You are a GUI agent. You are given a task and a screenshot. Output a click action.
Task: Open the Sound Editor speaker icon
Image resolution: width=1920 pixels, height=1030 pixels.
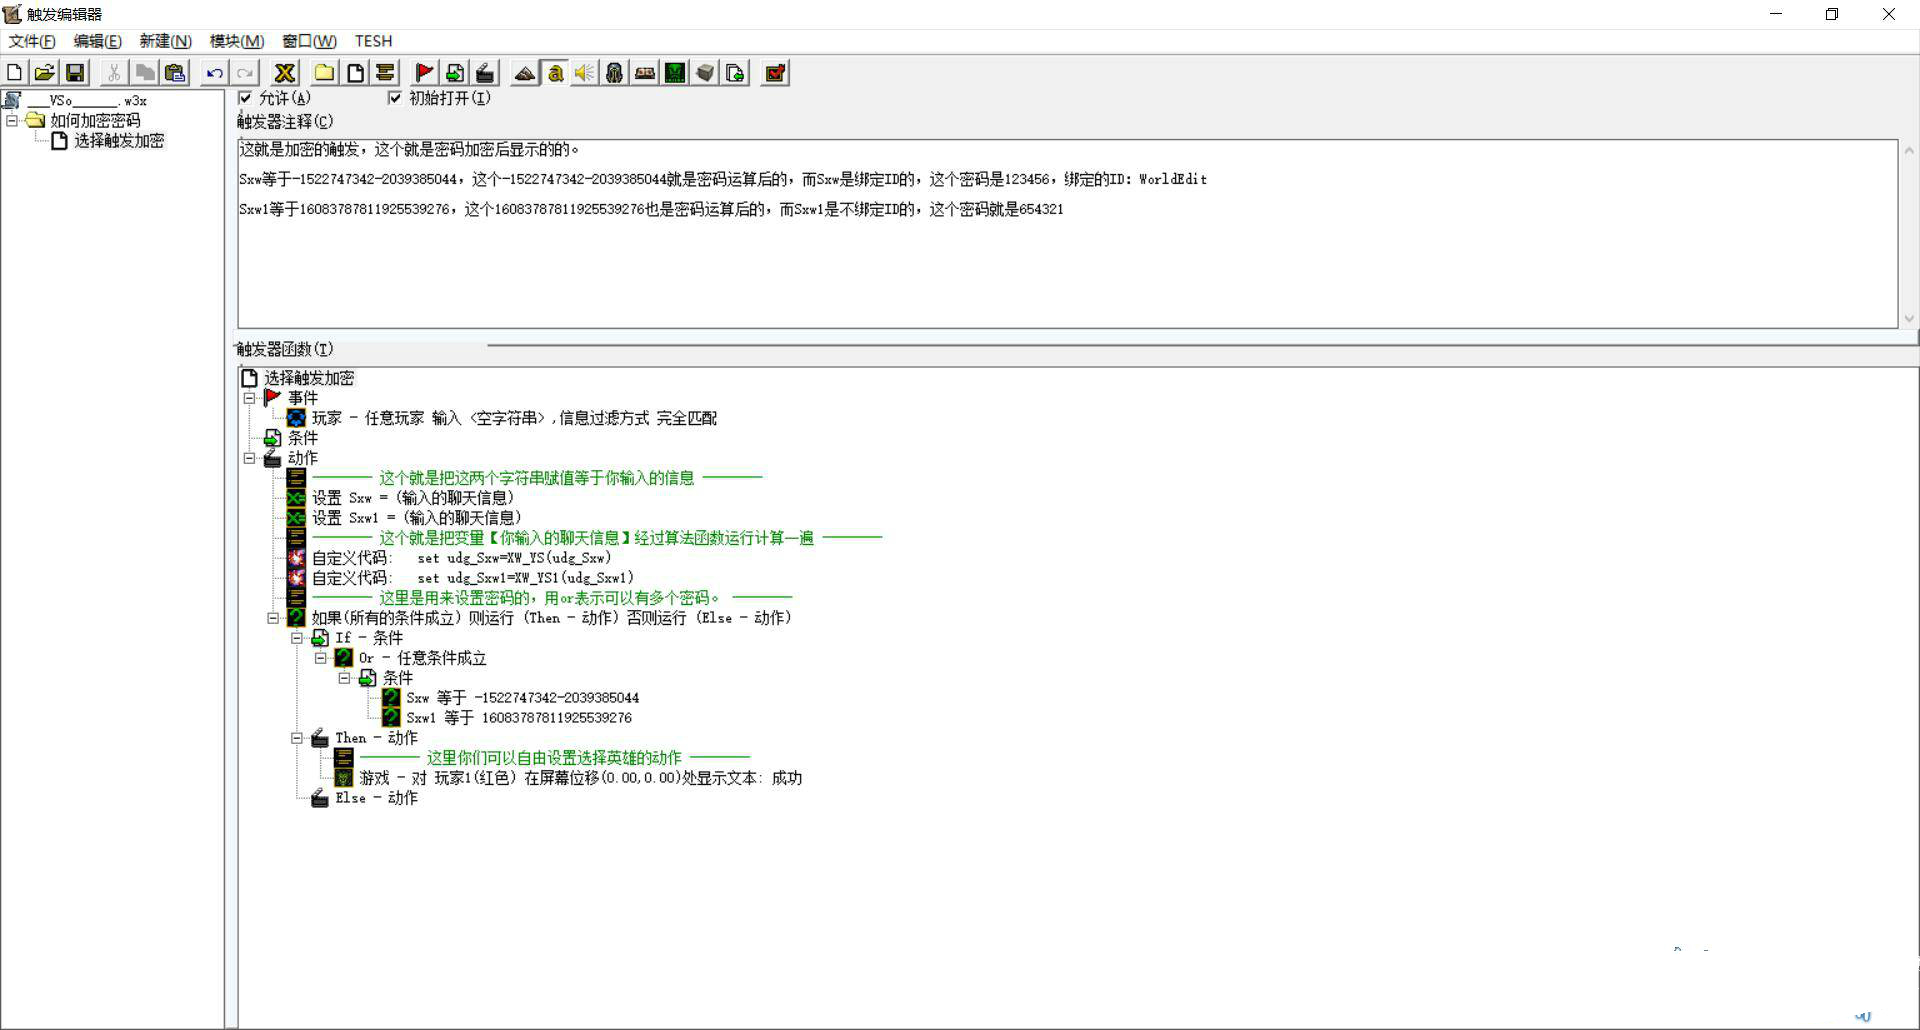click(x=584, y=73)
